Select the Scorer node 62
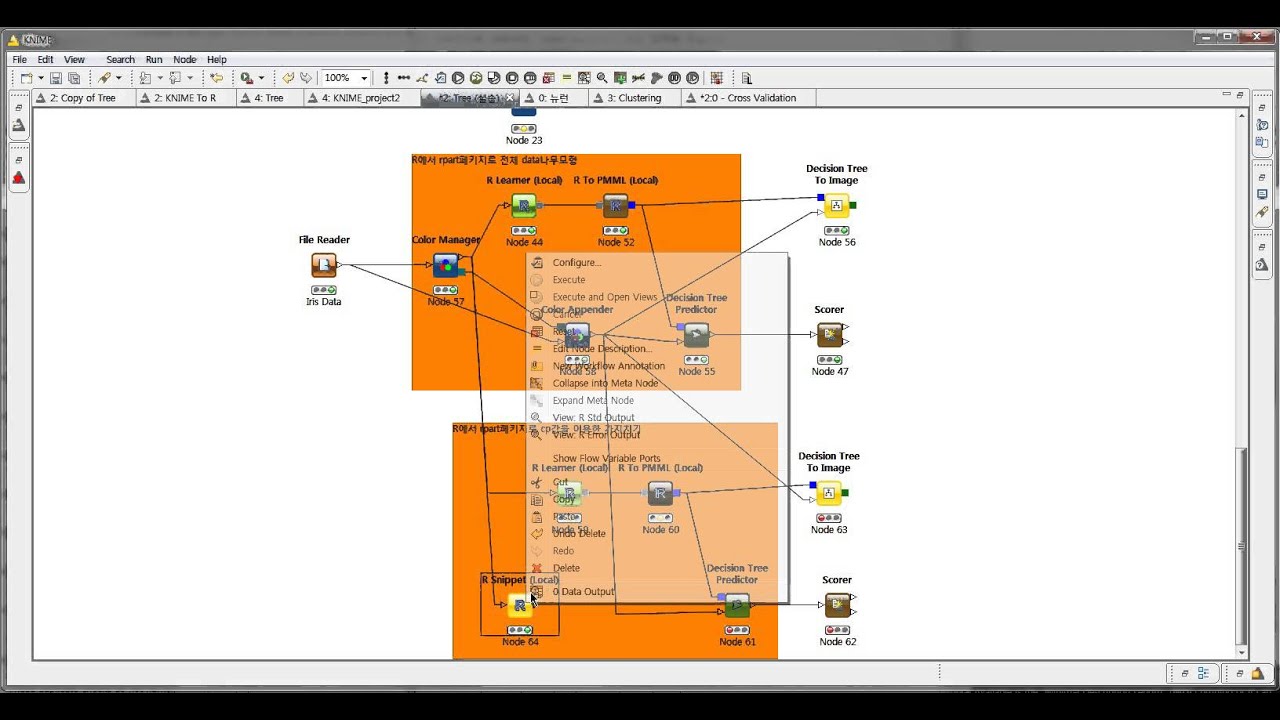1280x720 pixels. [x=837, y=605]
